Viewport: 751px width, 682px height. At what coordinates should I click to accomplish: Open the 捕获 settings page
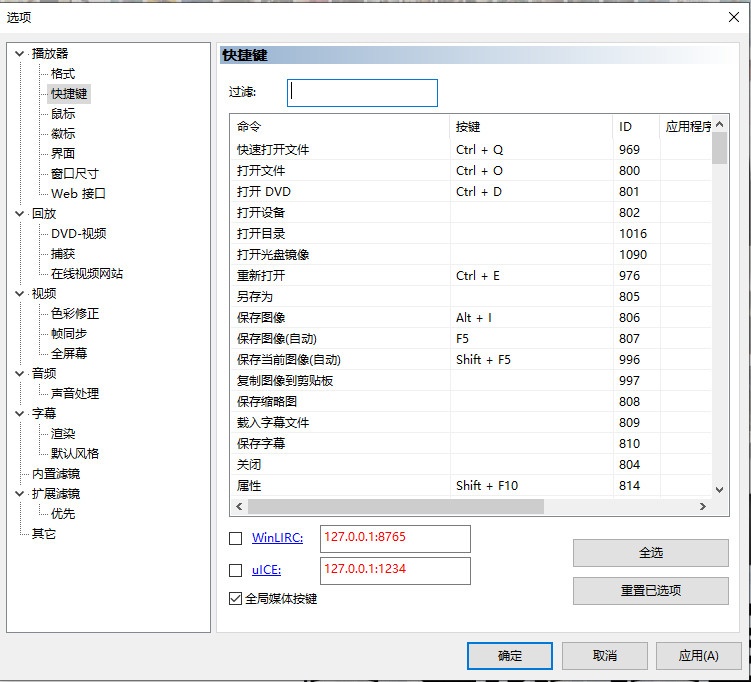tap(63, 254)
